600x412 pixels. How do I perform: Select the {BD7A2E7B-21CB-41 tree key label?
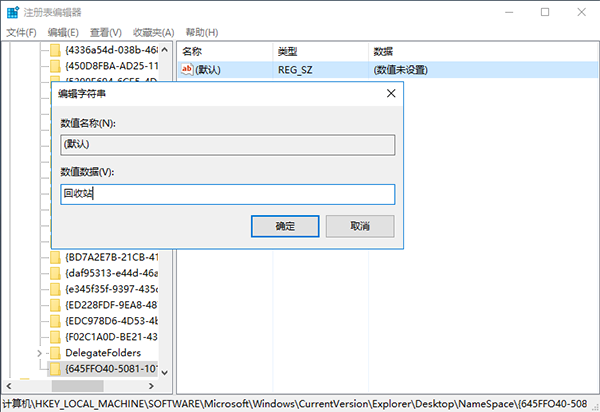[111, 257]
